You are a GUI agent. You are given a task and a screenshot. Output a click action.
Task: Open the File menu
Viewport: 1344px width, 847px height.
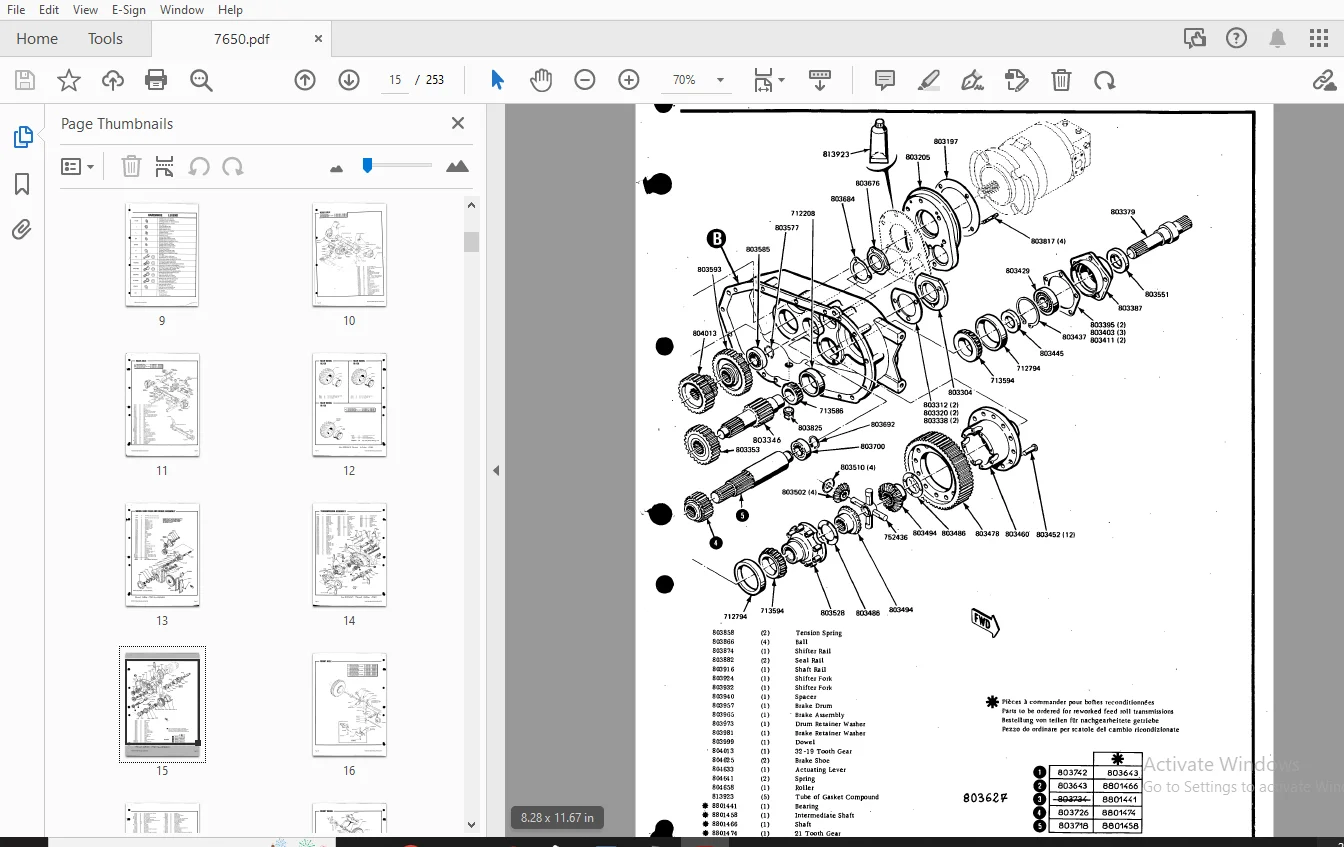point(16,9)
